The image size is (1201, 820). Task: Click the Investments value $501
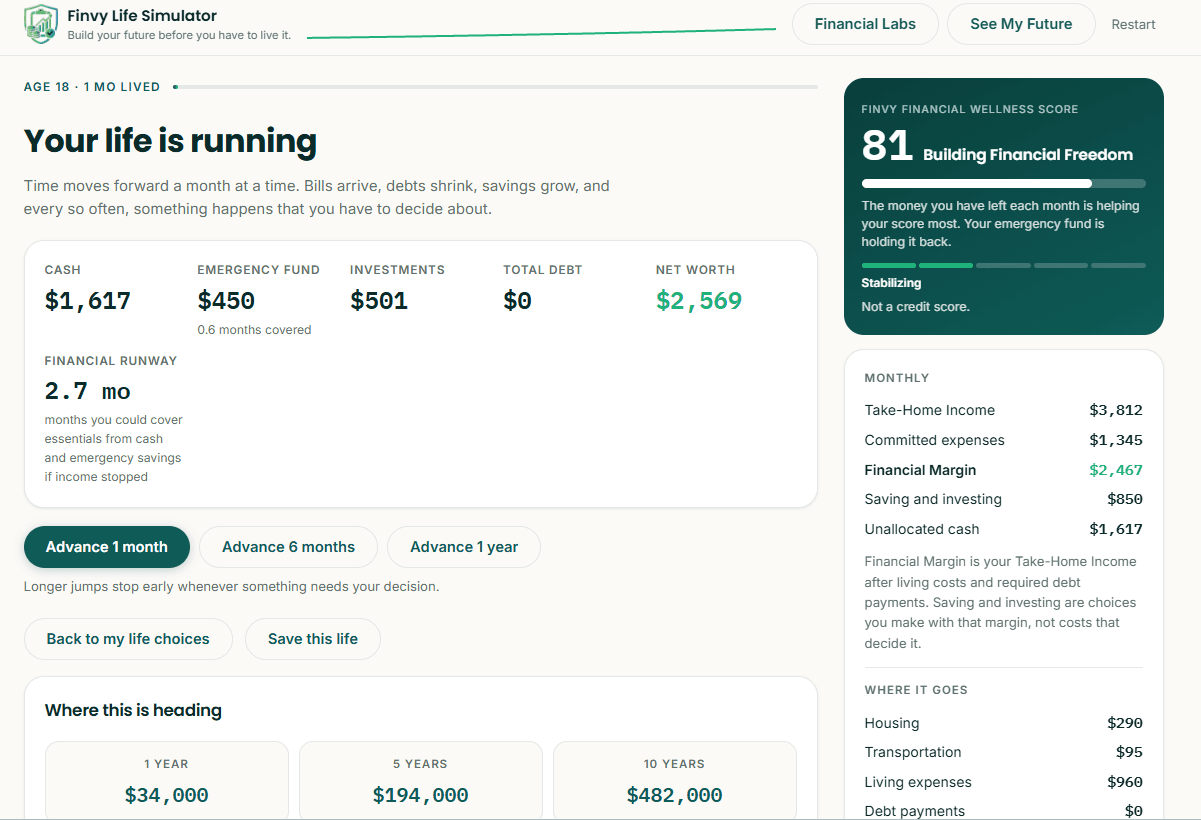[x=379, y=301]
